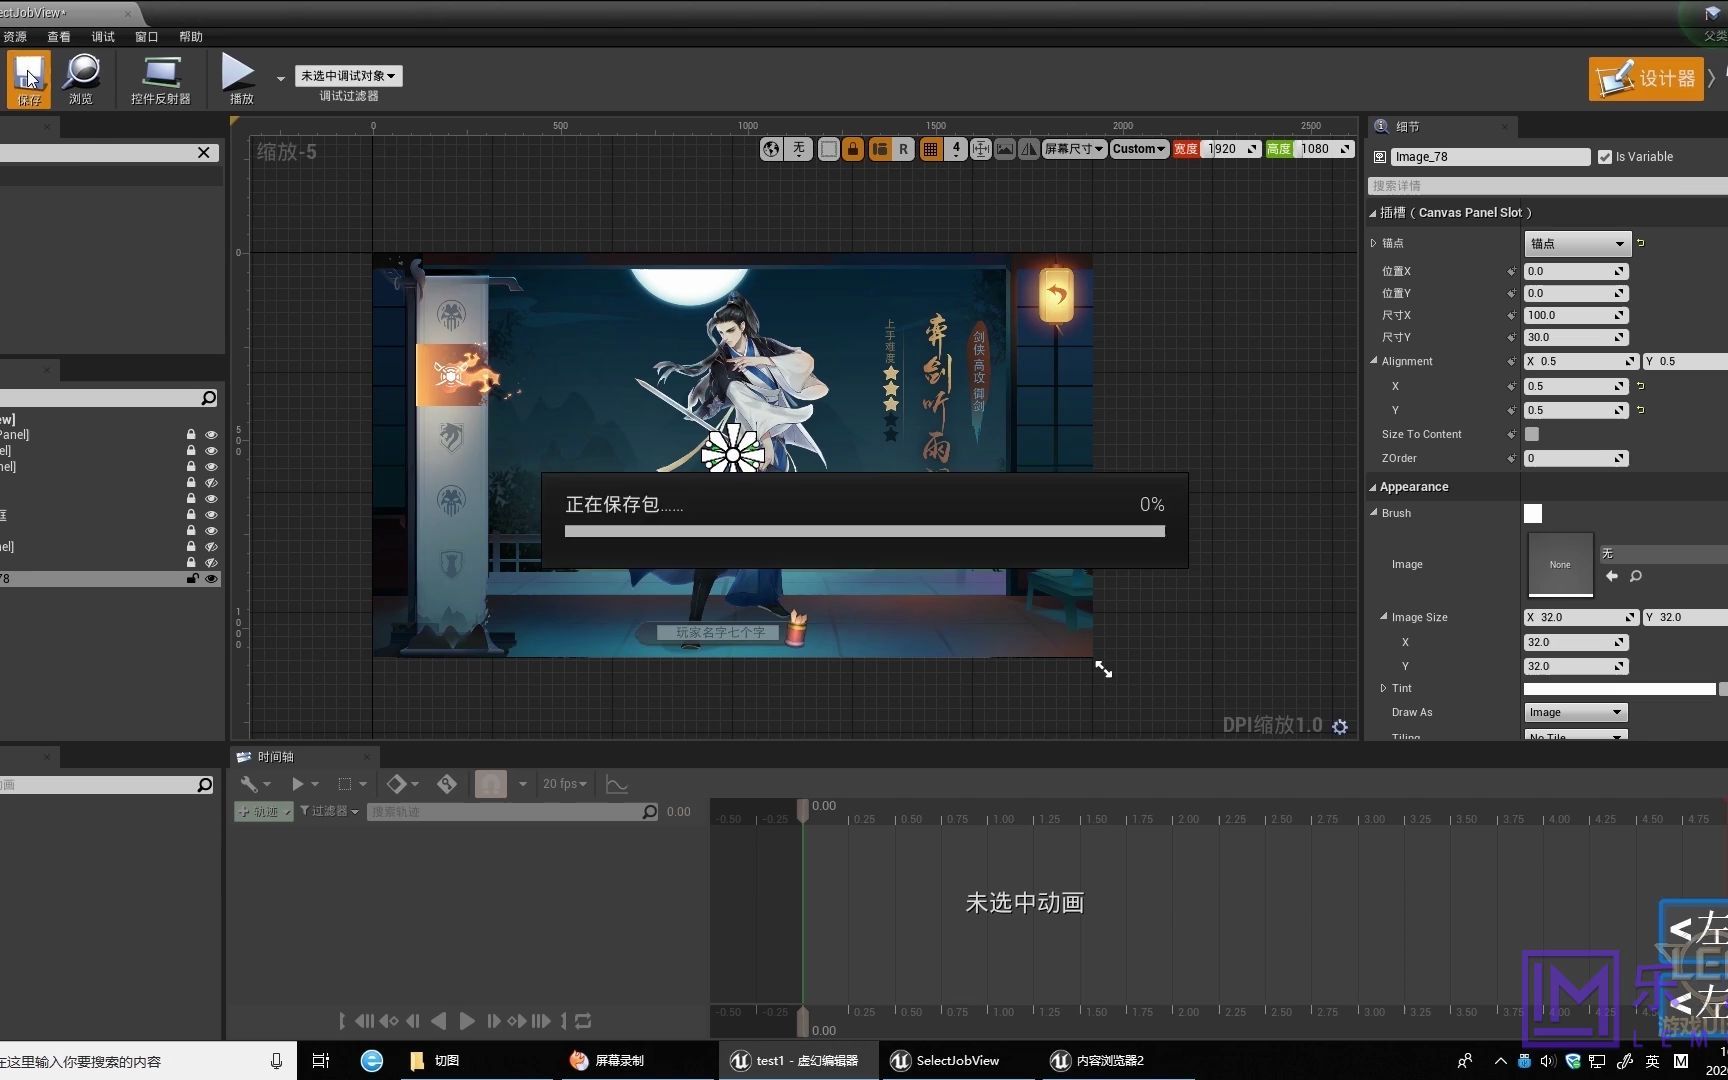The width and height of the screenshot is (1728, 1080).
Task: Open the grid snap size 4 dropdown
Action: pos(956,149)
